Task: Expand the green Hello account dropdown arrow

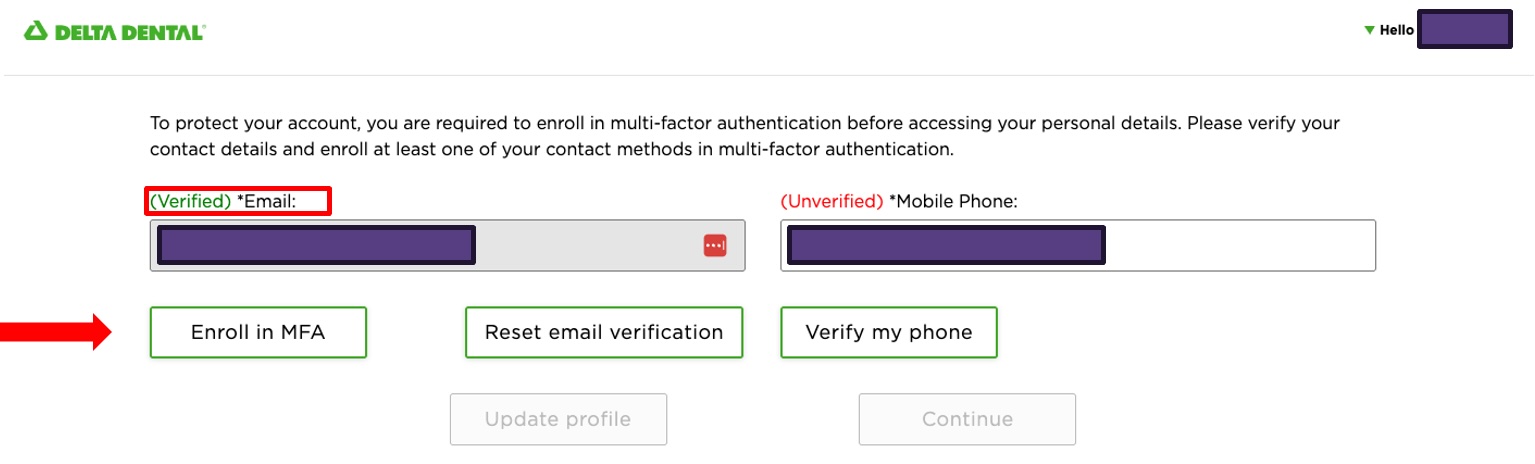Action: (1369, 31)
